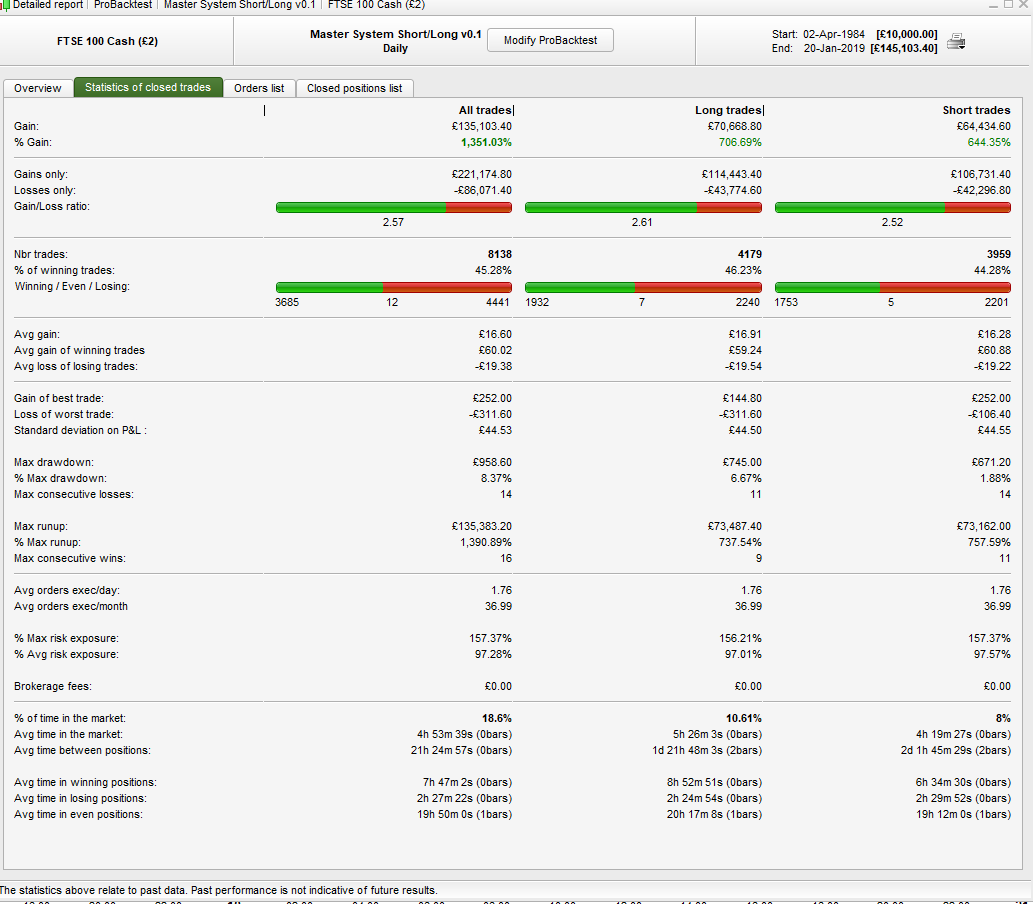Image resolution: width=1033 pixels, height=904 pixels.
Task: Switch to the Orders list tab
Action: coord(259,88)
